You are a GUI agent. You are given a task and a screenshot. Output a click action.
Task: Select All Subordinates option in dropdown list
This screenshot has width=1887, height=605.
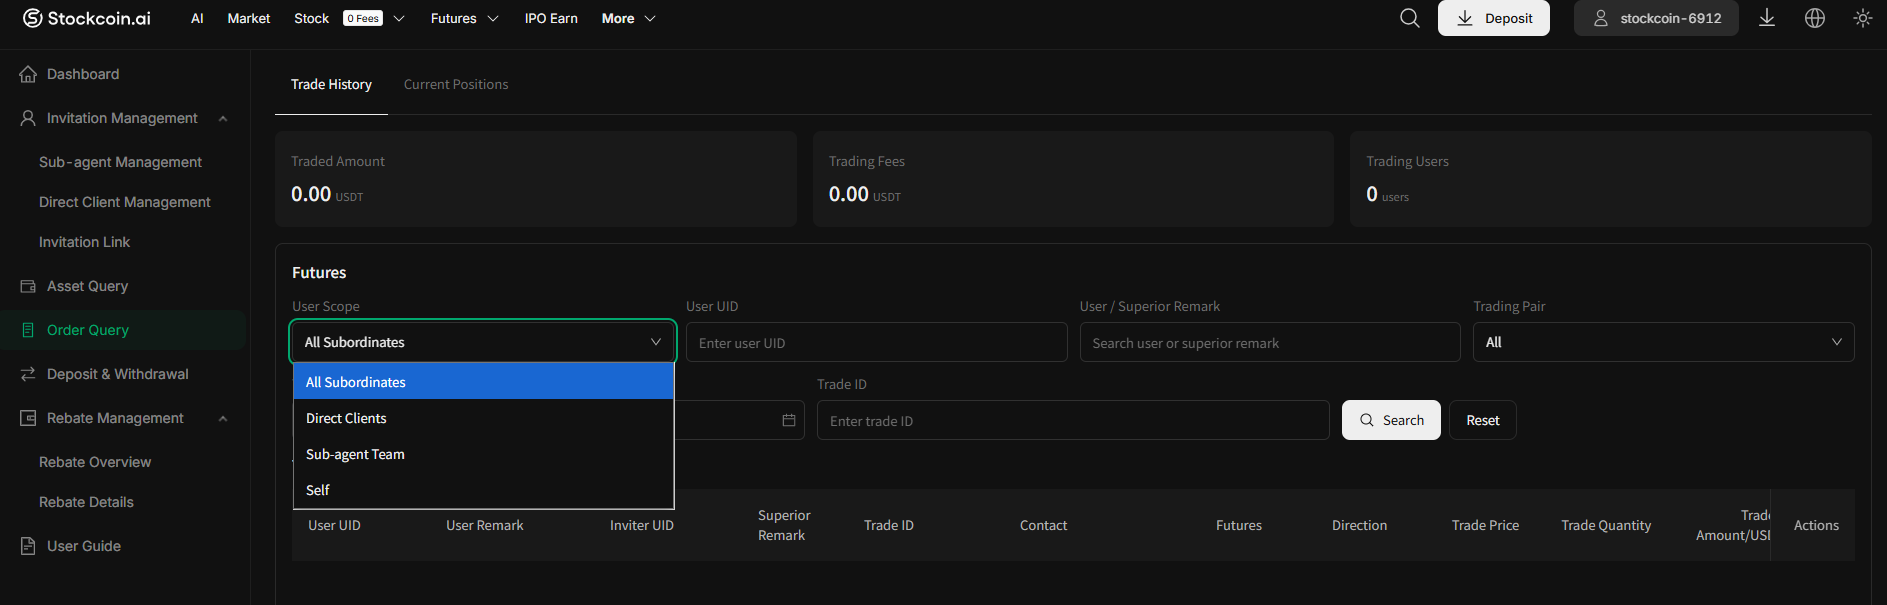tap(483, 382)
